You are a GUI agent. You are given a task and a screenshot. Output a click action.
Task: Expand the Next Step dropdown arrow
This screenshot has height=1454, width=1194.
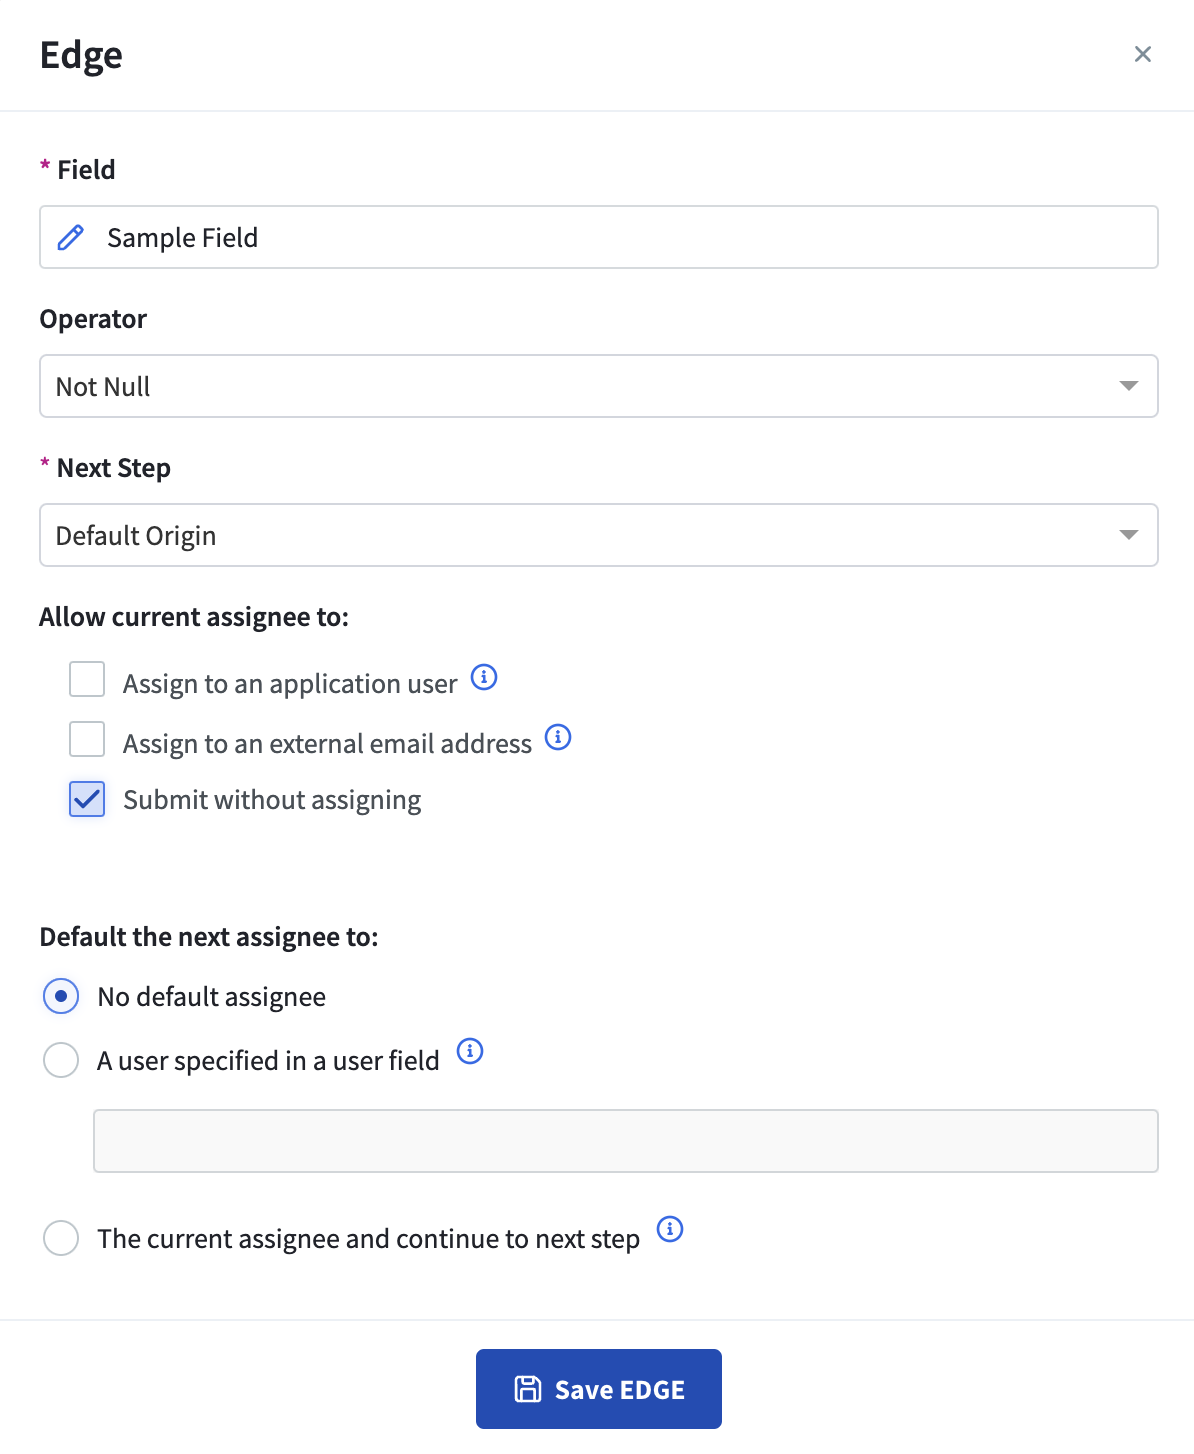coord(1129,535)
